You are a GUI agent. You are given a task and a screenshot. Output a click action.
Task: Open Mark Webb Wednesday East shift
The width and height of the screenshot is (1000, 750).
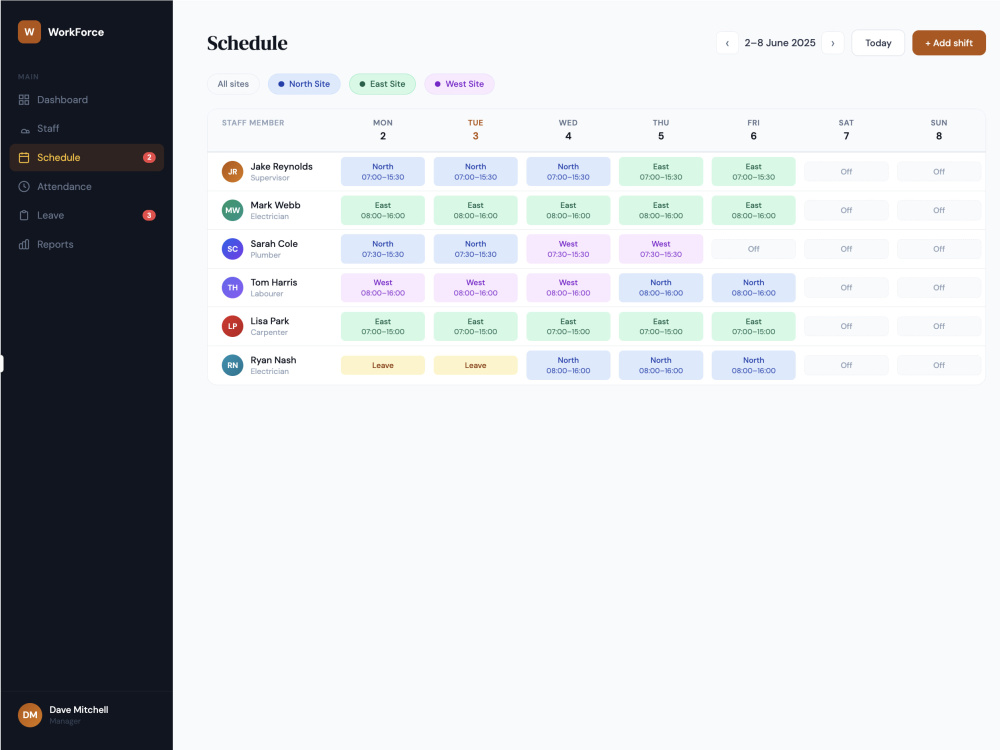(x=568, y=210)
